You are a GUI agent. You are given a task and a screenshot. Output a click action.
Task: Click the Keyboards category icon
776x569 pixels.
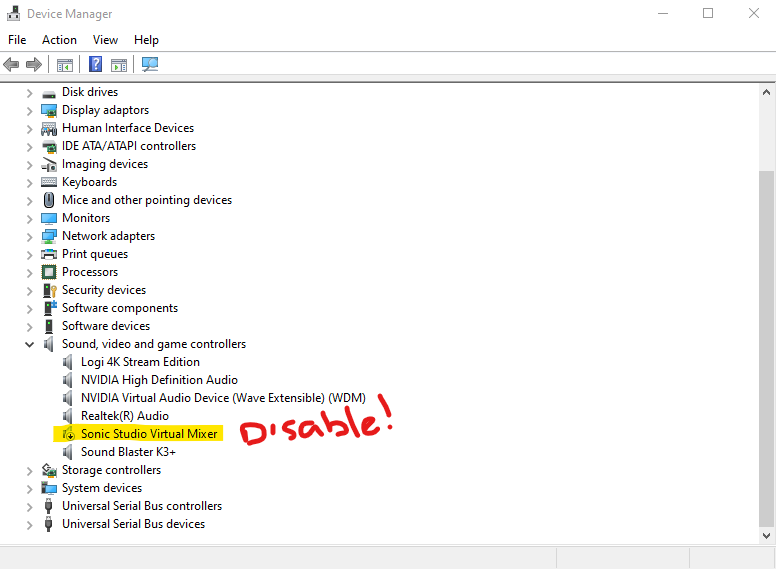[49, 182]
